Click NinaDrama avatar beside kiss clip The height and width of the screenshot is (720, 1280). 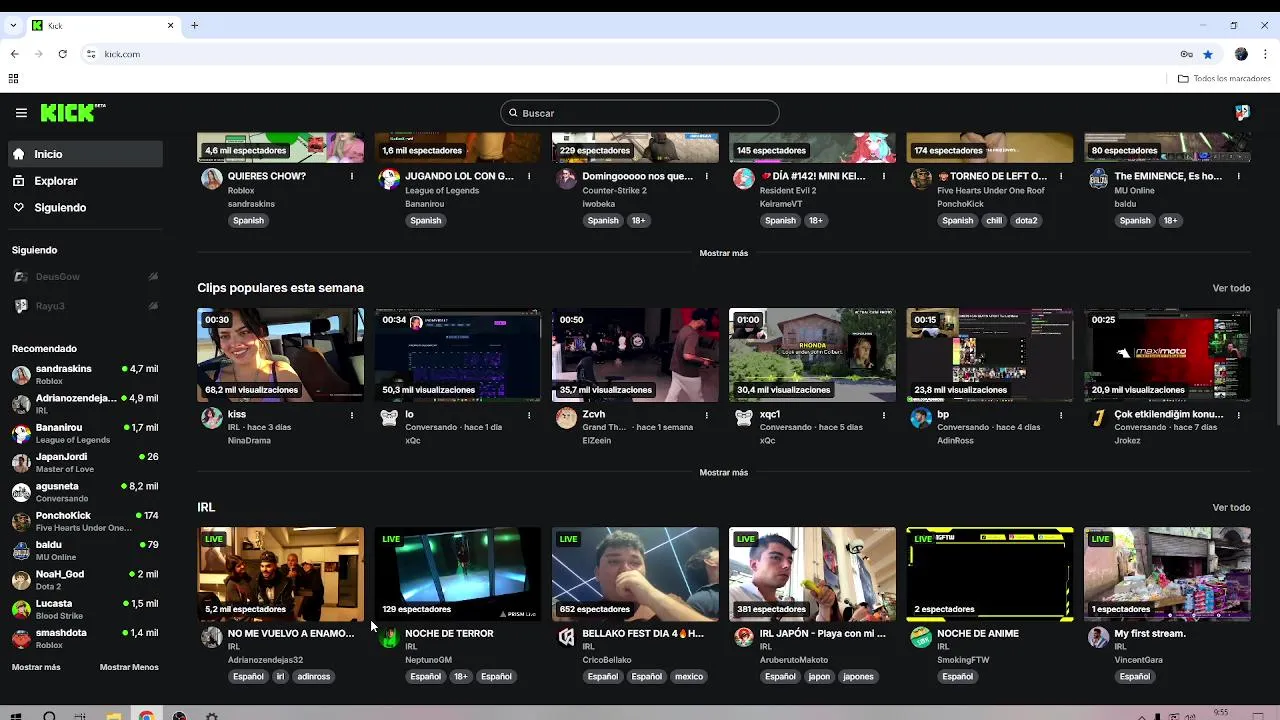211,418
